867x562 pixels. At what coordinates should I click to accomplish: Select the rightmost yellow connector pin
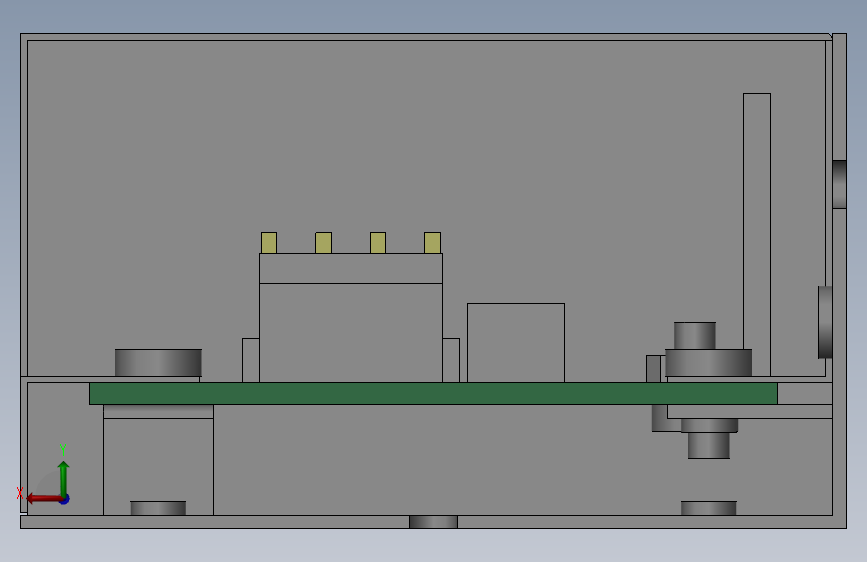tap(432, 243)
